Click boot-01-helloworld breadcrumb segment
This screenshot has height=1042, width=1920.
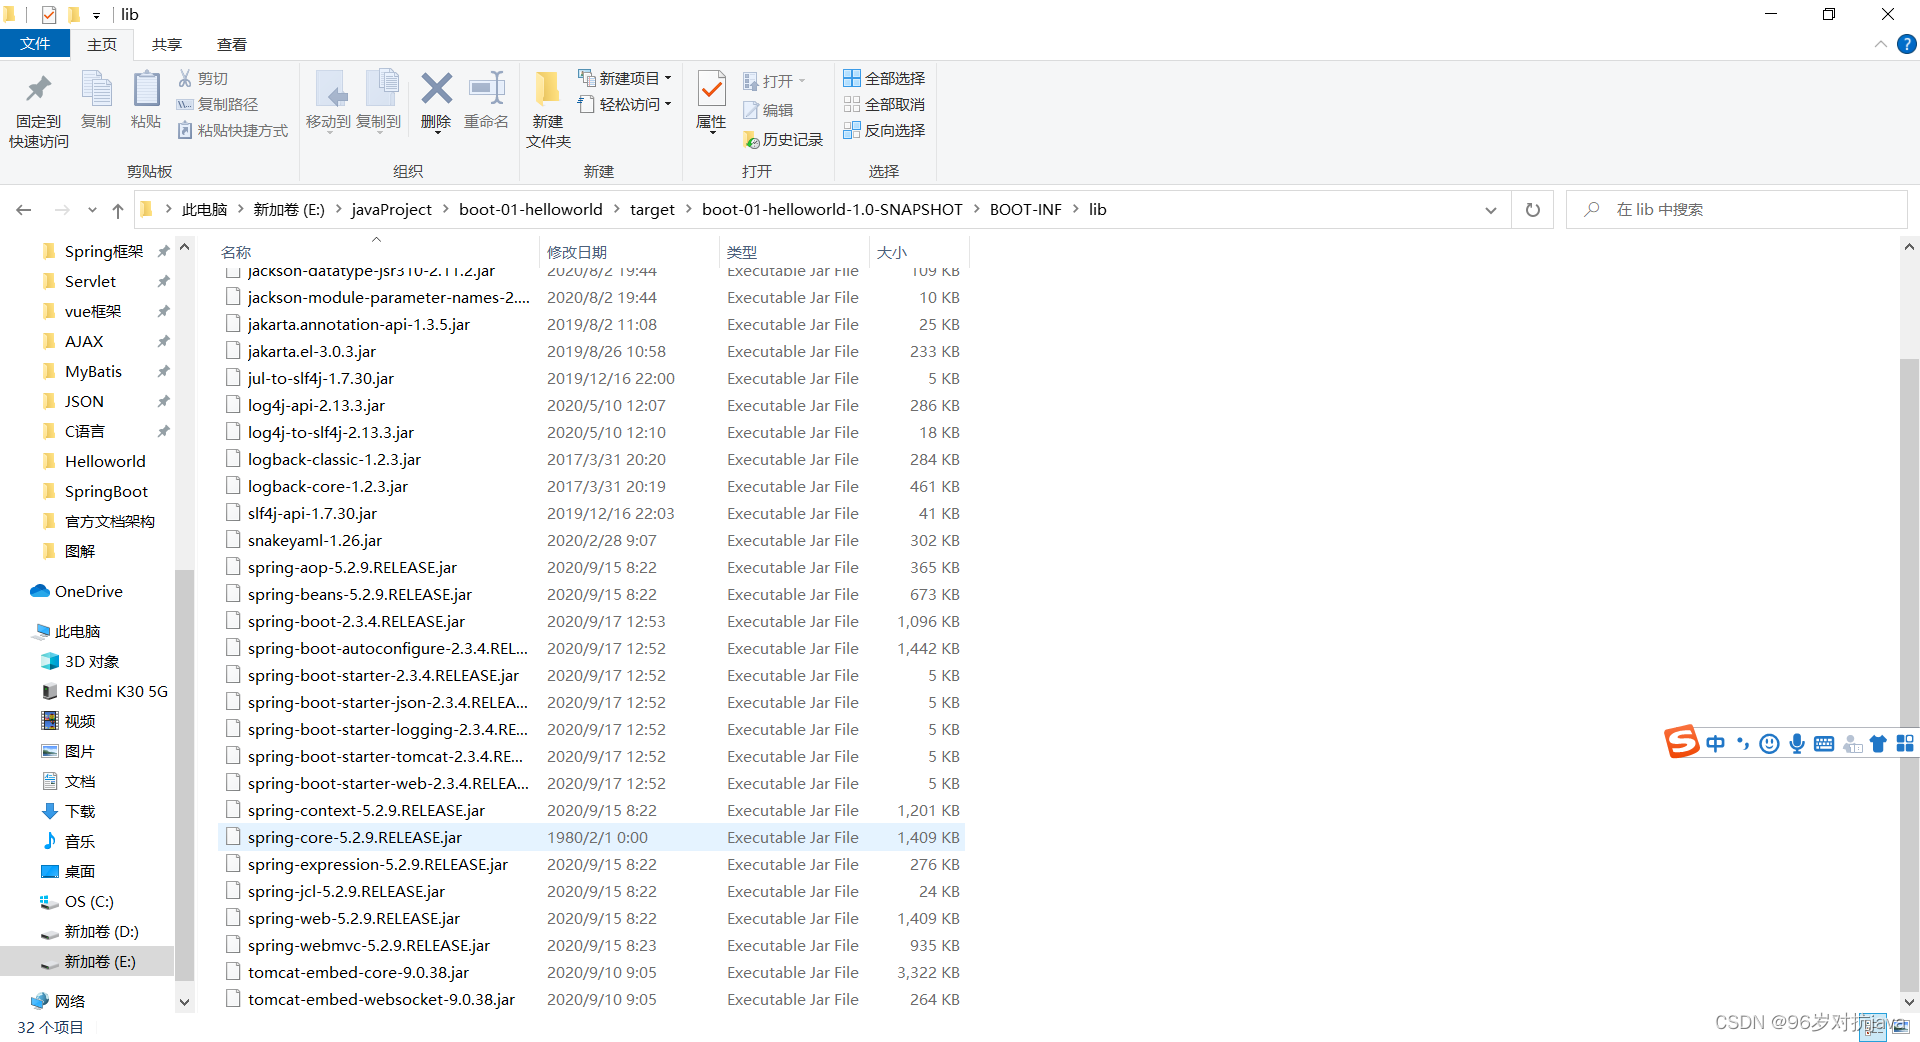coord(531,210)
